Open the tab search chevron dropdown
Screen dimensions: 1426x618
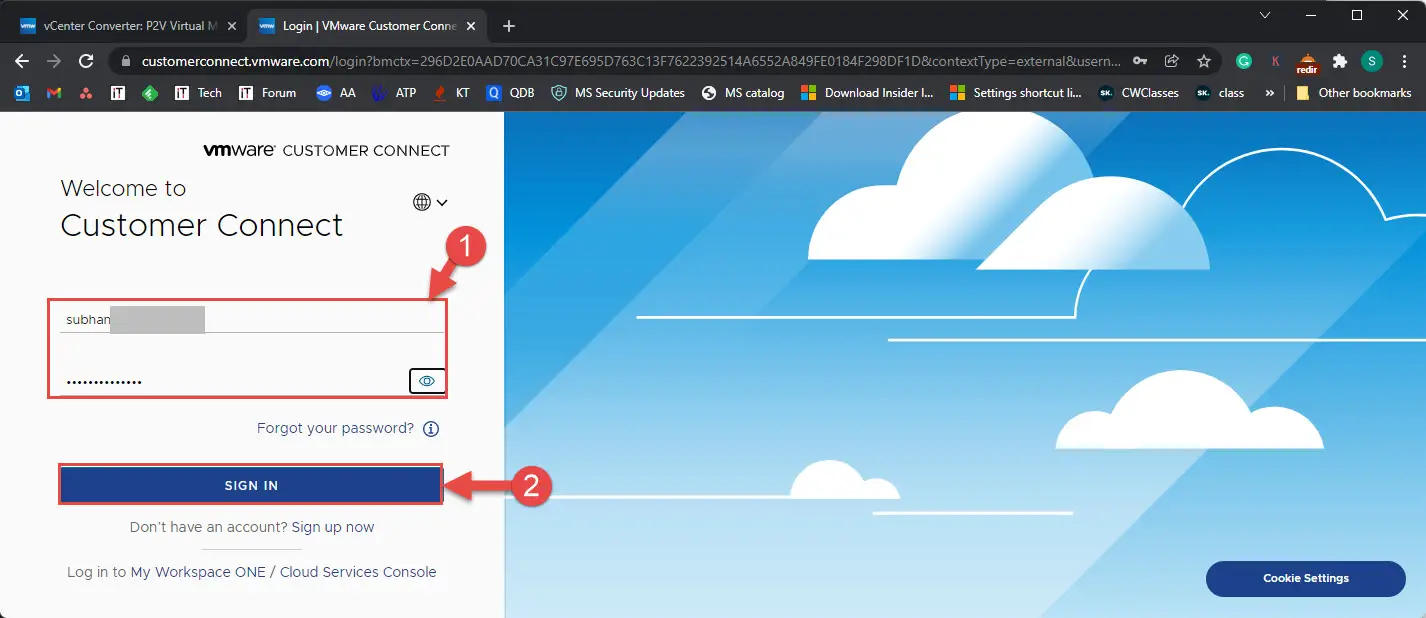(x=1265, y=15)
